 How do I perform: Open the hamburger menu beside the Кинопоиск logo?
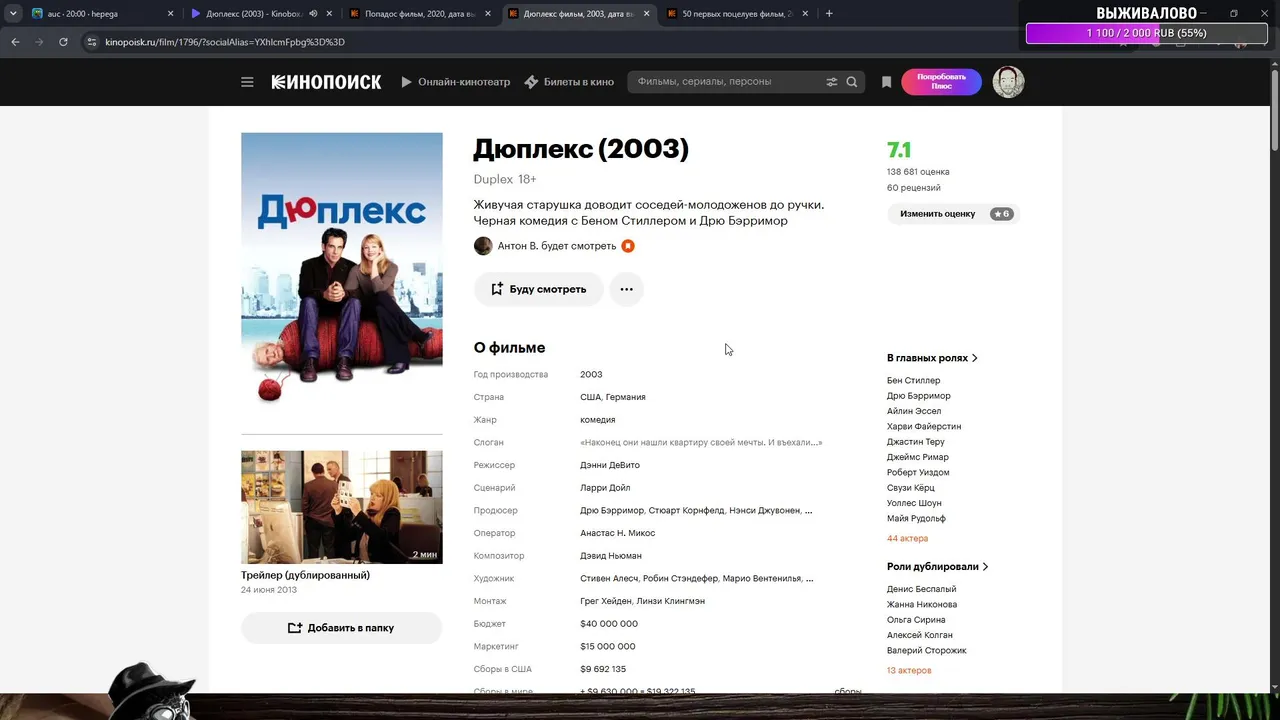pyautogui.click(x=247, y=82)
